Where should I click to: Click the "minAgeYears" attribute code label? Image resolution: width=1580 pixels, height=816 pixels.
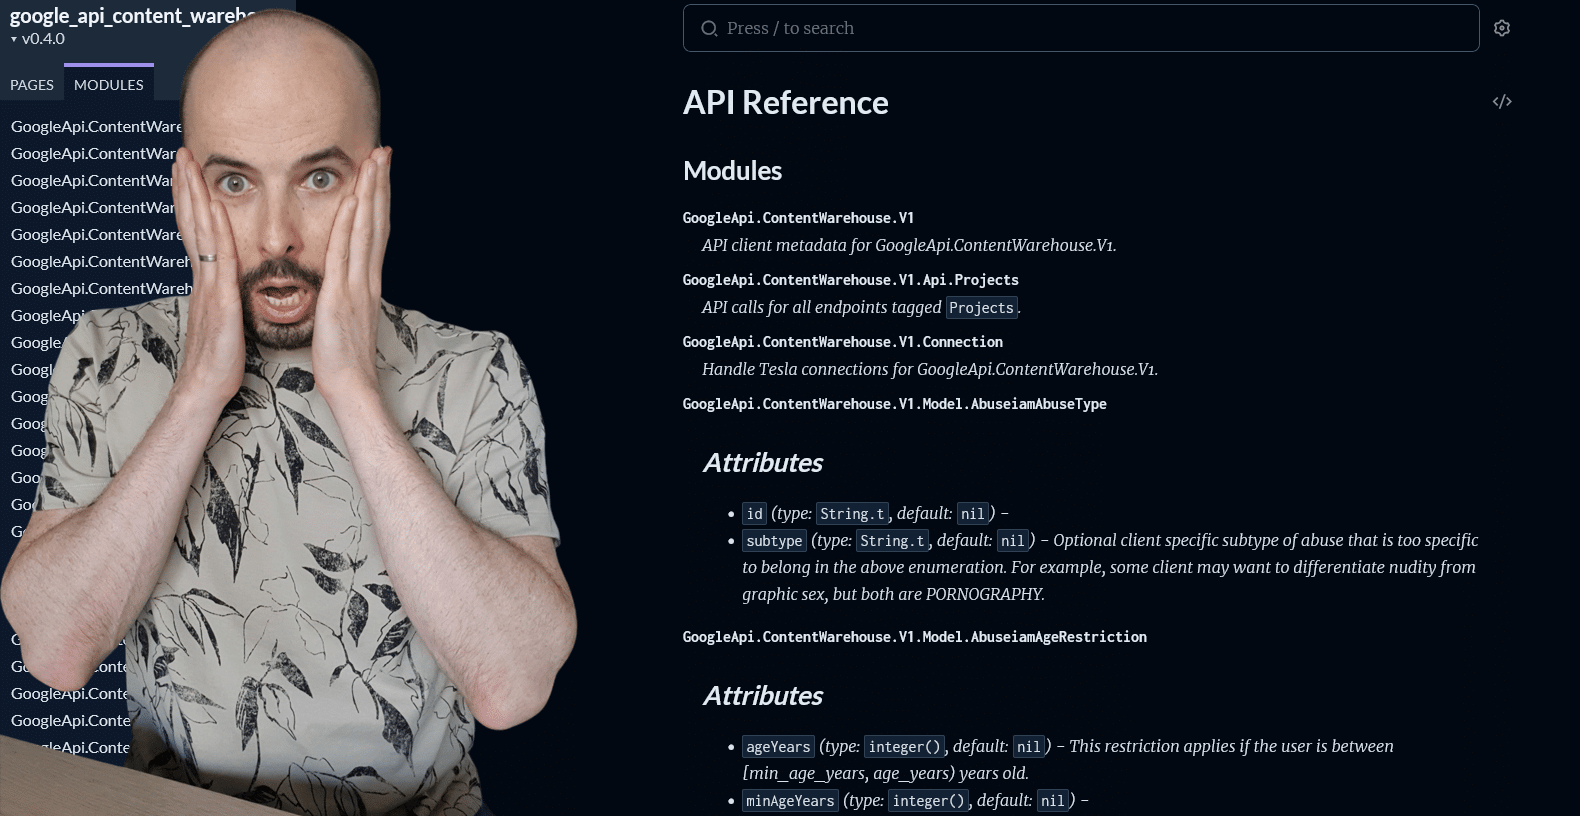790,801
